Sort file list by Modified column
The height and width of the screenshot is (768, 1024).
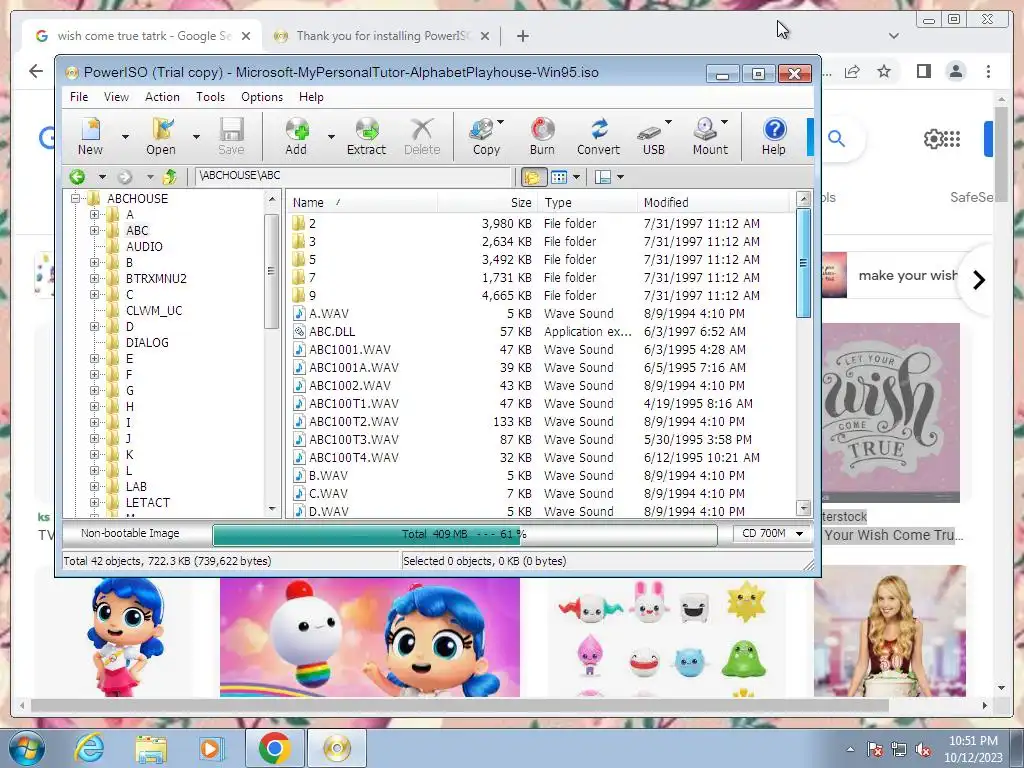coord(715,202)
